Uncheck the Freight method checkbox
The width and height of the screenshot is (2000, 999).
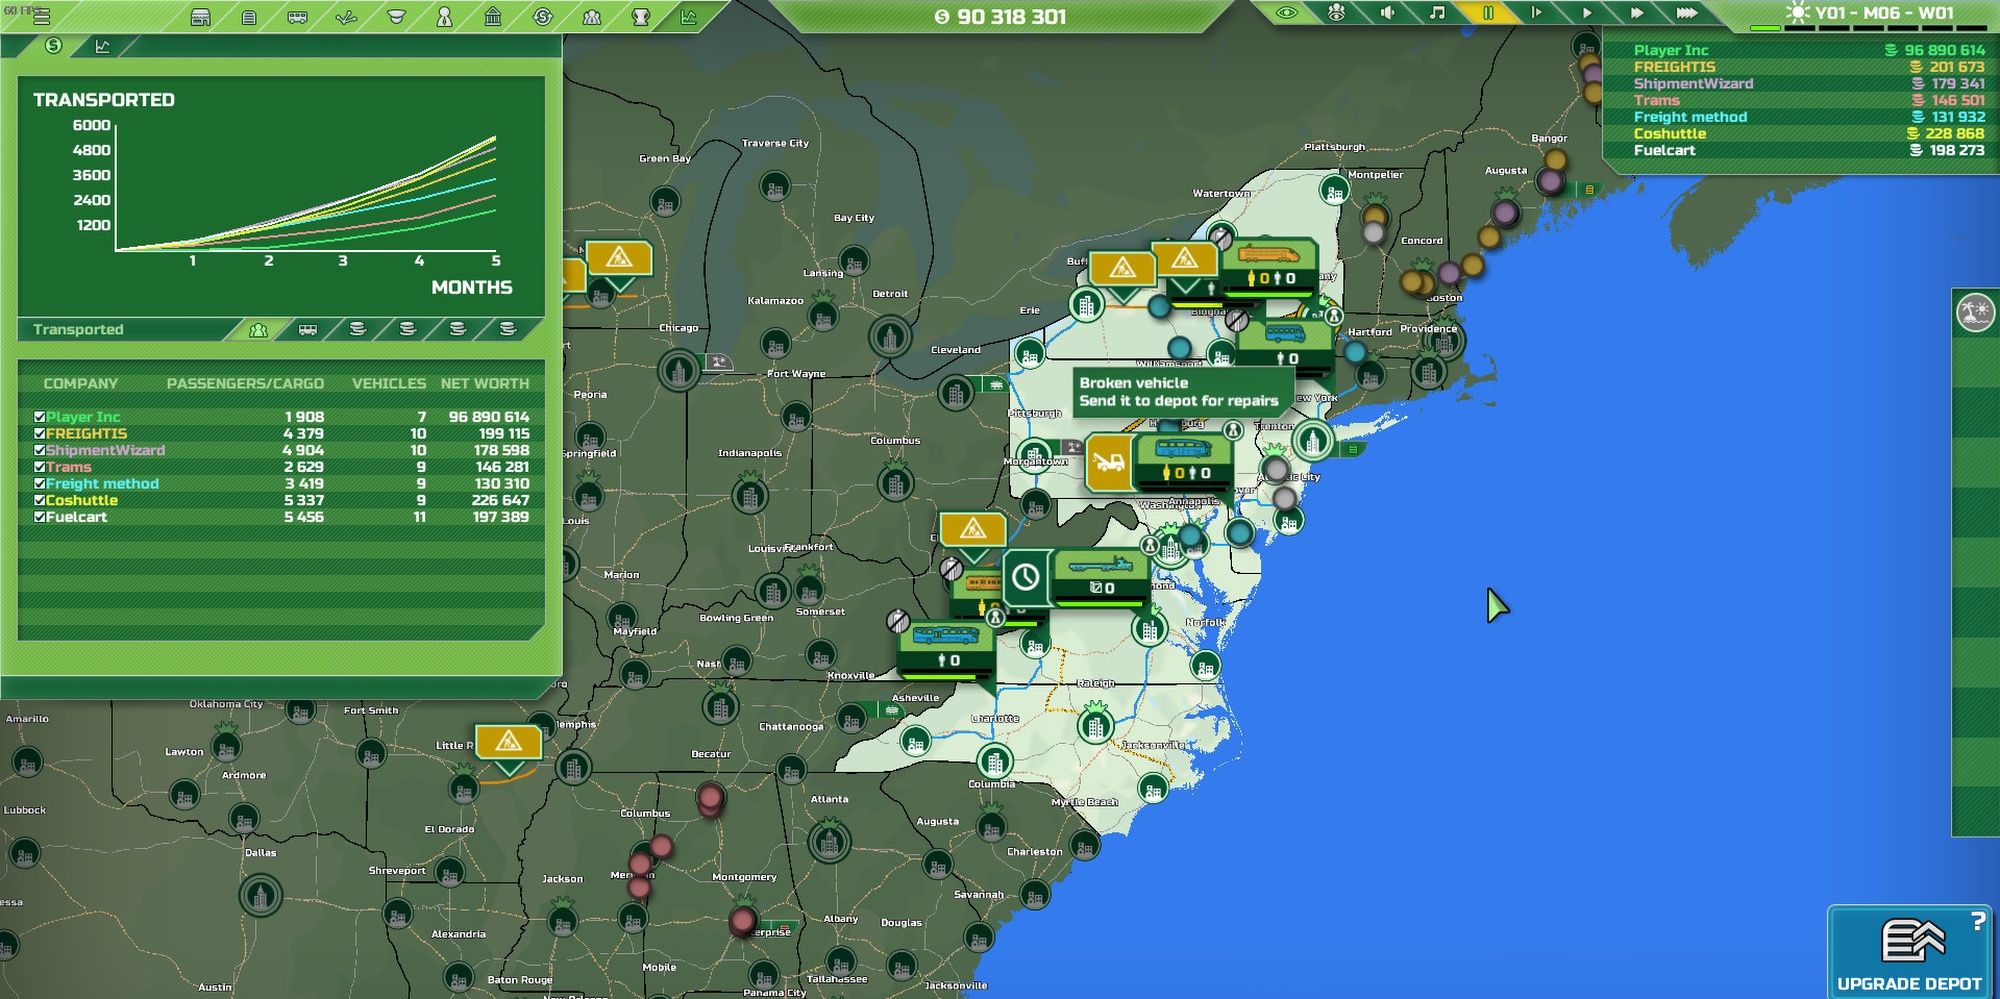[39, 484]
